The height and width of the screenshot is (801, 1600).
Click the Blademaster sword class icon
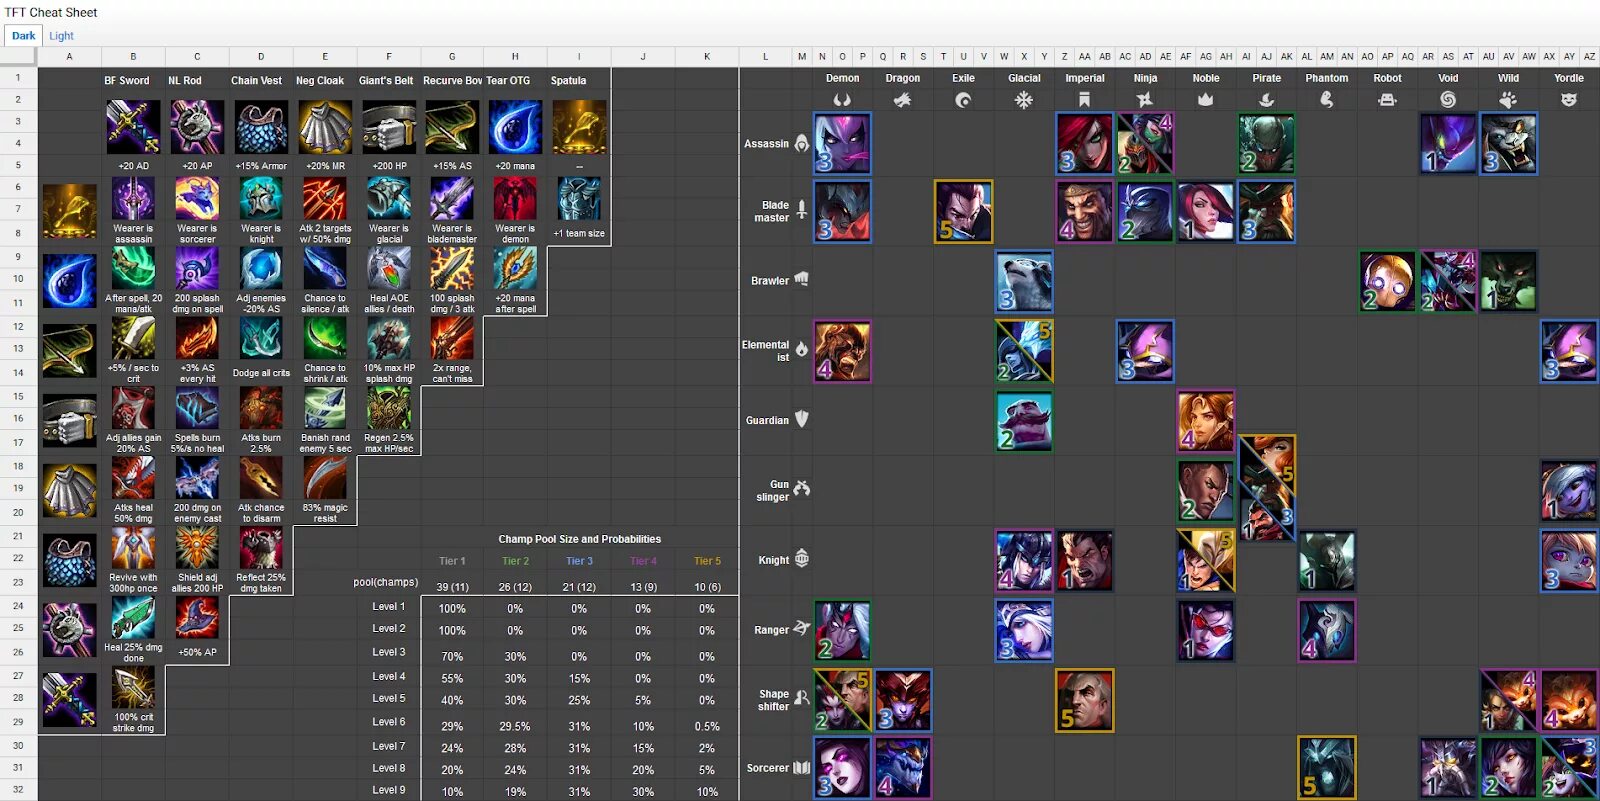[802, 210]
